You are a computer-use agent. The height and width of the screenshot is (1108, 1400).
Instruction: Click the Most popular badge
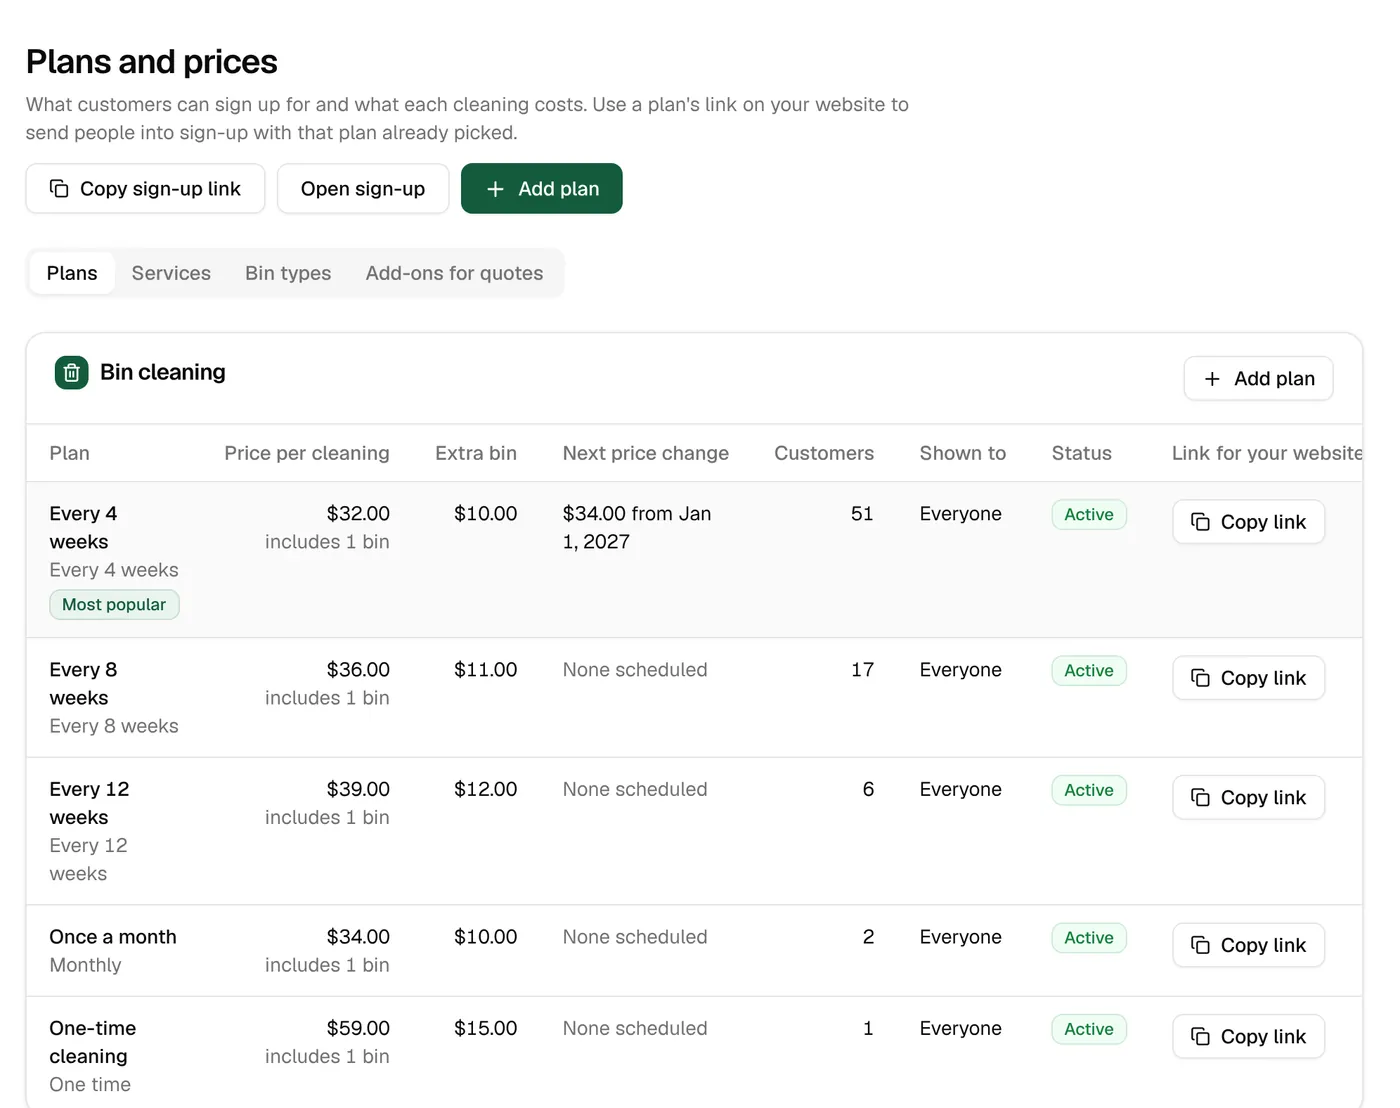point(114,605)
